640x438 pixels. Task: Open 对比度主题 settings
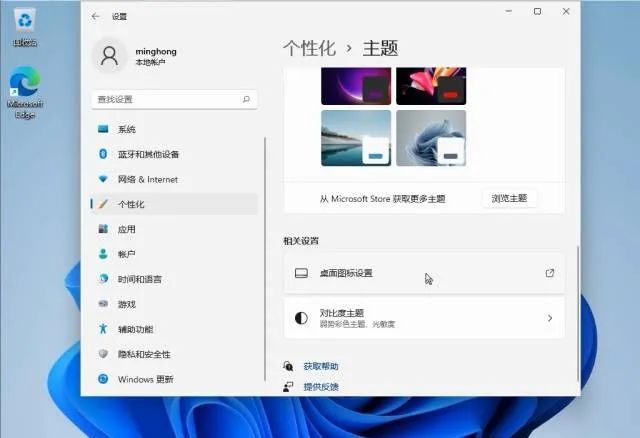point(424,318)
